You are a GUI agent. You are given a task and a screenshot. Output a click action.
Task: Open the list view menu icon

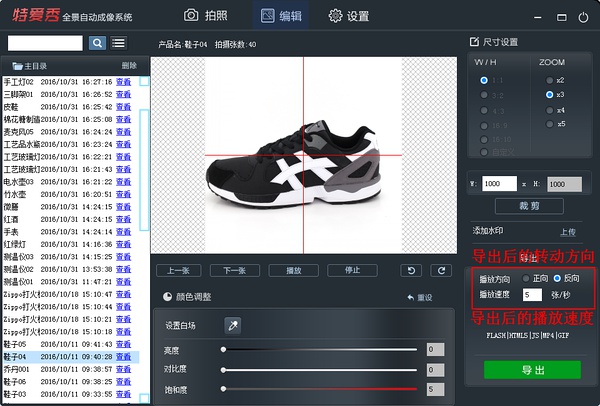click(119, 43)
